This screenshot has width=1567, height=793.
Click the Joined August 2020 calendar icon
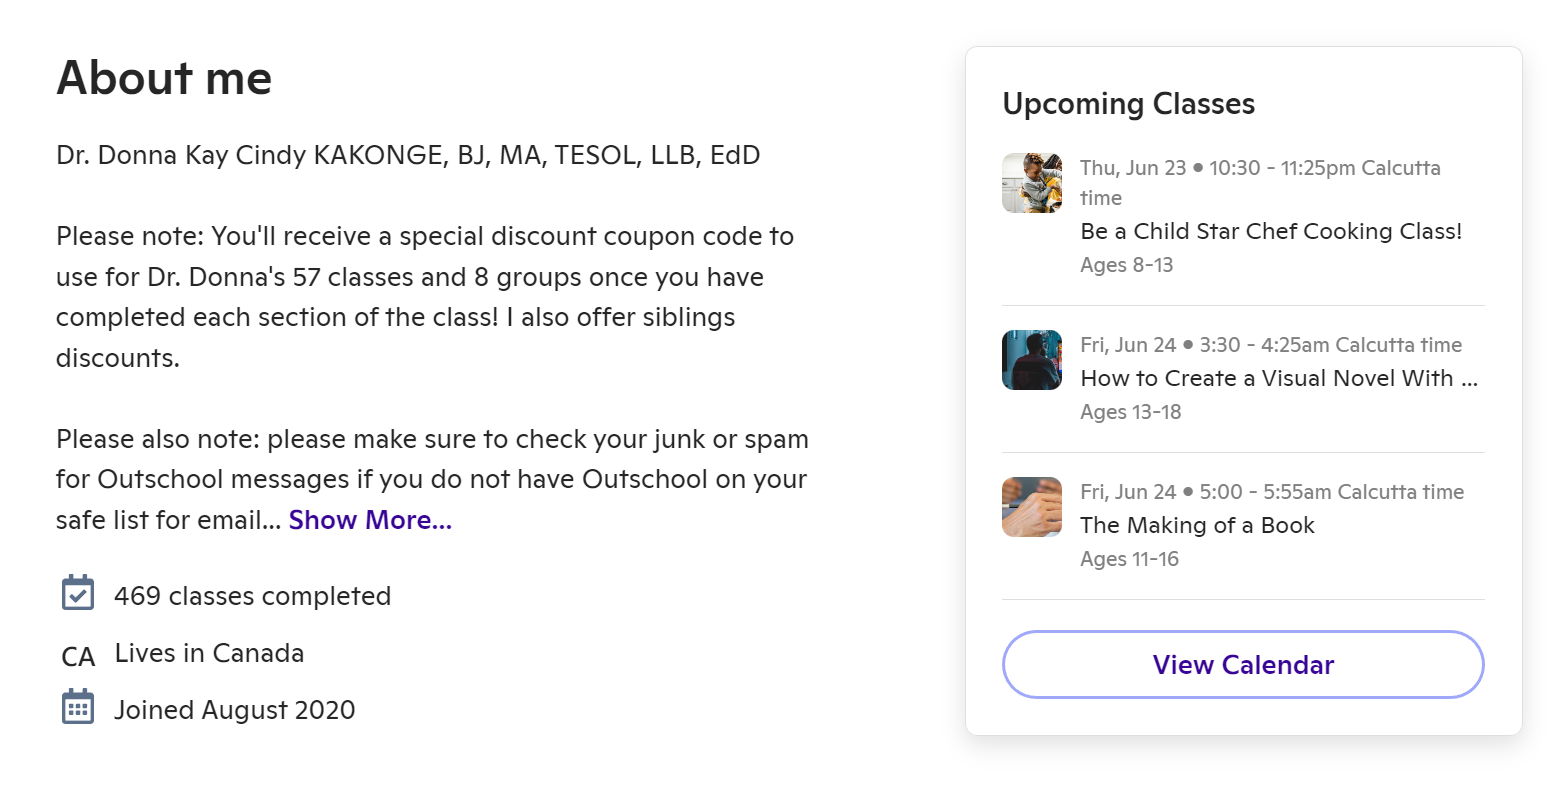pos(77,707)
